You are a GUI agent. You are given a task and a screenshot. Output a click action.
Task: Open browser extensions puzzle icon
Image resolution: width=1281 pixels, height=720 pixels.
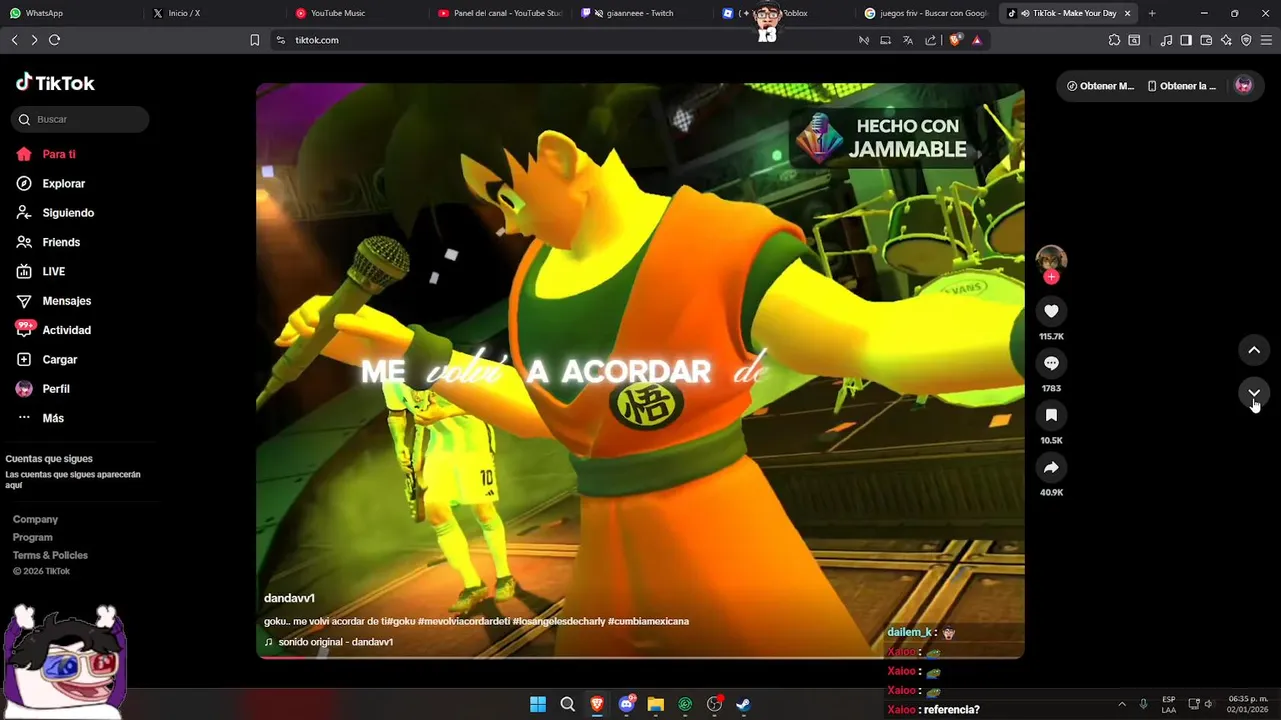(x=1114, y=40)
